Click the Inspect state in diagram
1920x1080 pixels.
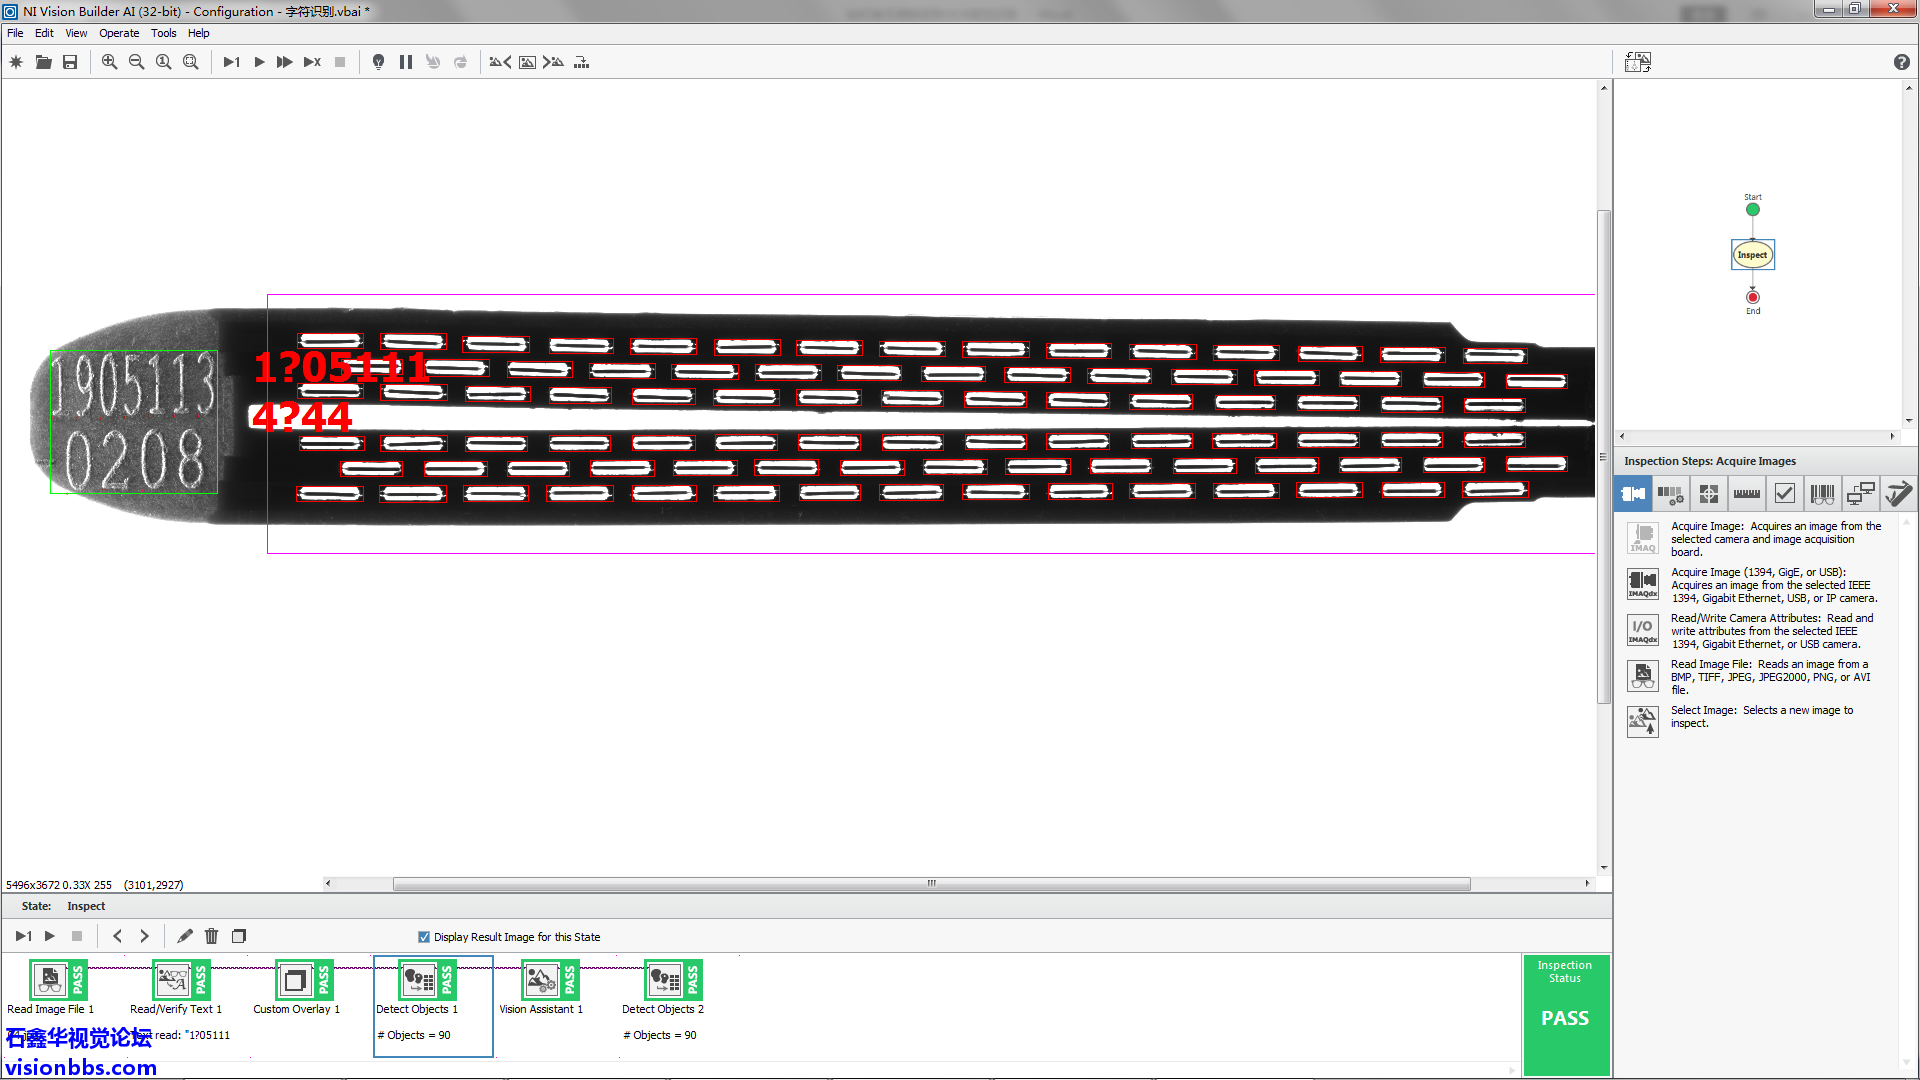(x=1752, y=255)
